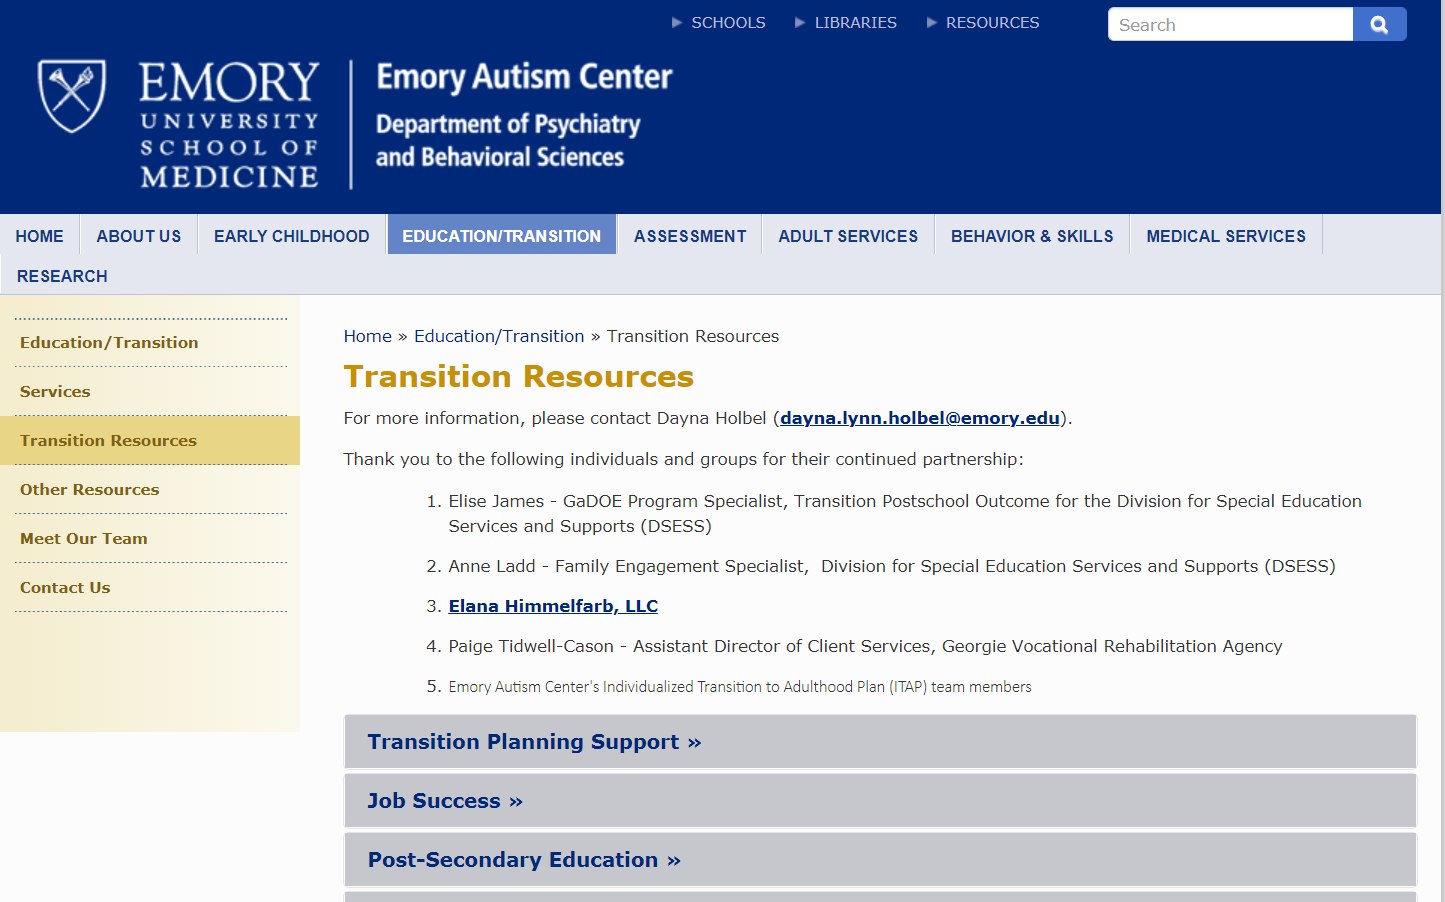Viewport: 1445px width, 902px height.
Task: Click the arrow beside LIBRARIES link
Action: pos(800,22)
